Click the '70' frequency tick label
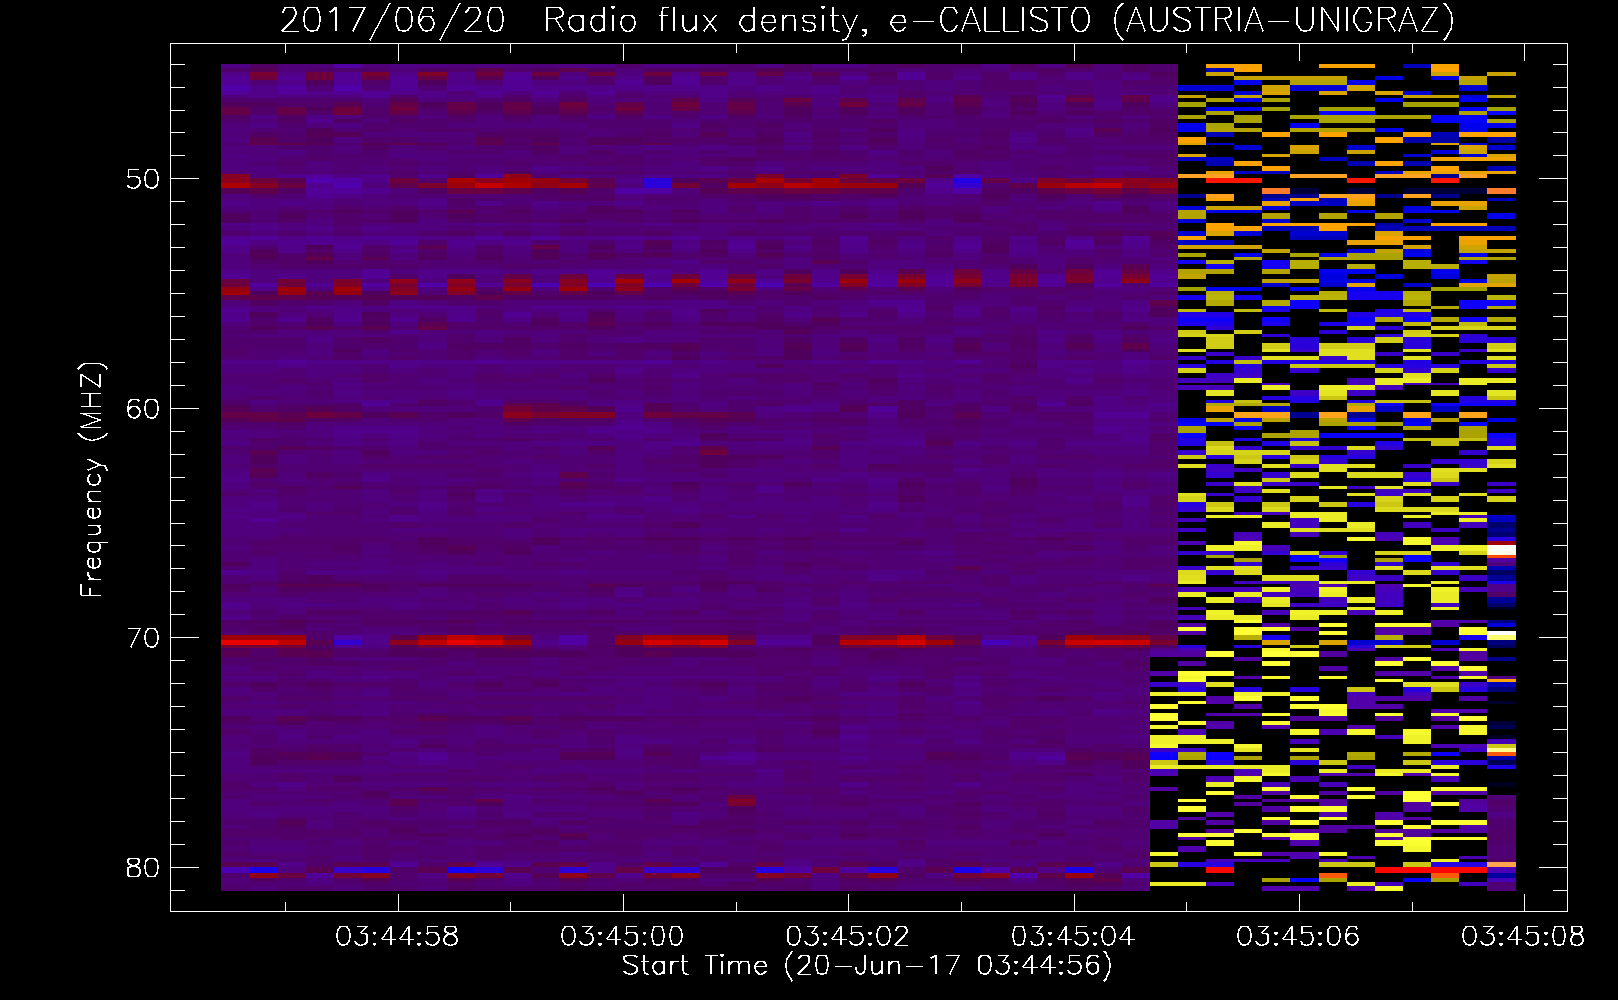 (x=143, y=638)
